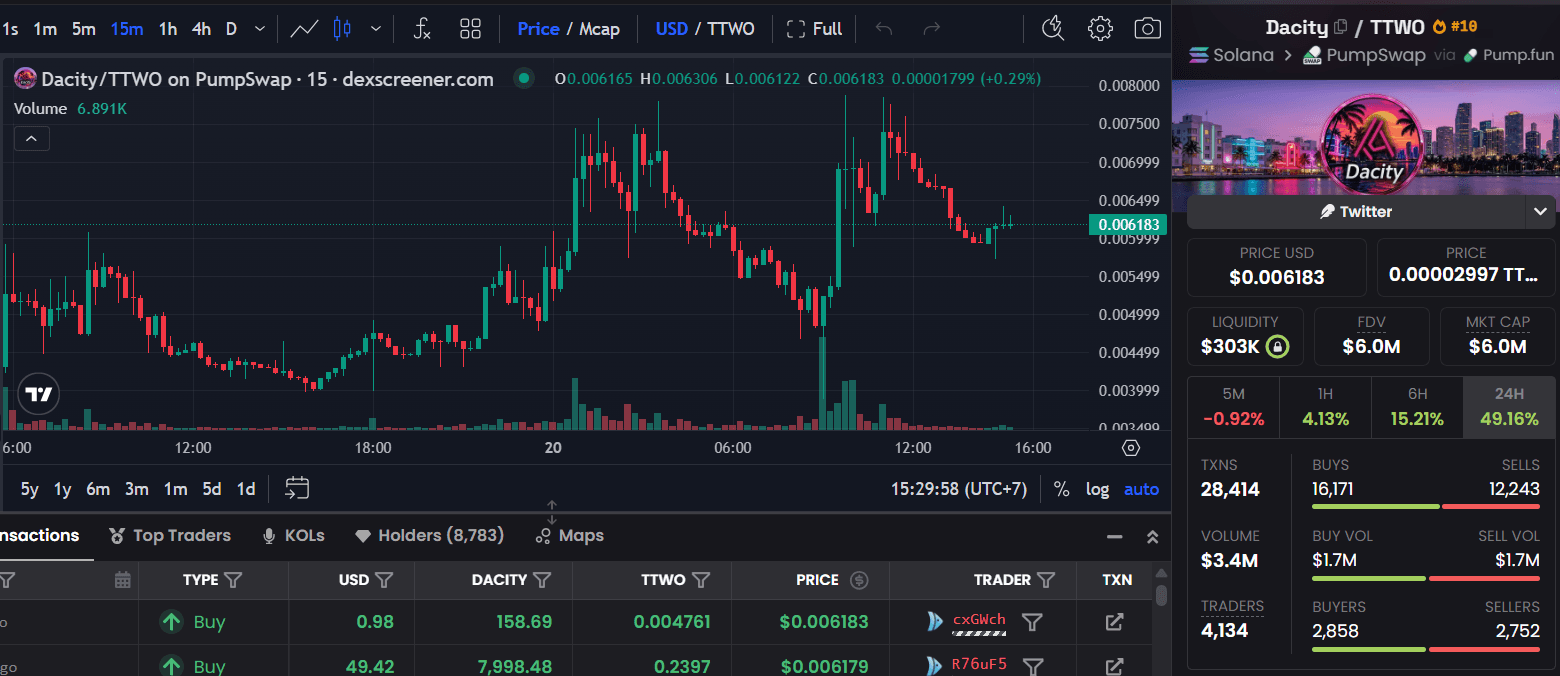Select the 1y date range

point(62,489)
